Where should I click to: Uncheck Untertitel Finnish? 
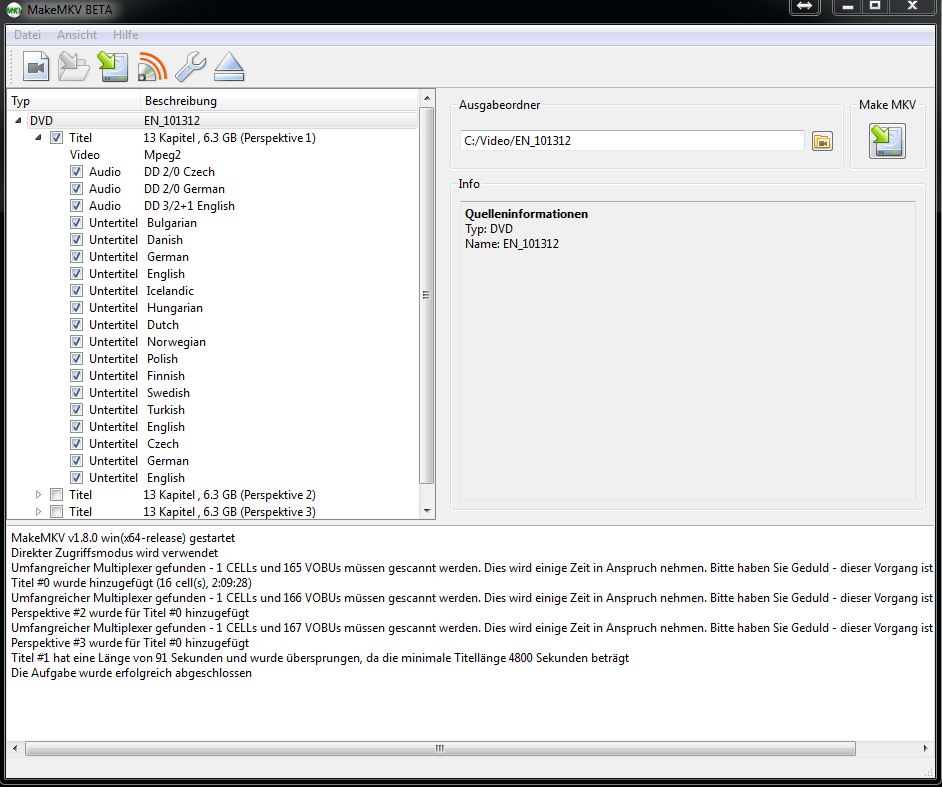click(x=76, y=376)
